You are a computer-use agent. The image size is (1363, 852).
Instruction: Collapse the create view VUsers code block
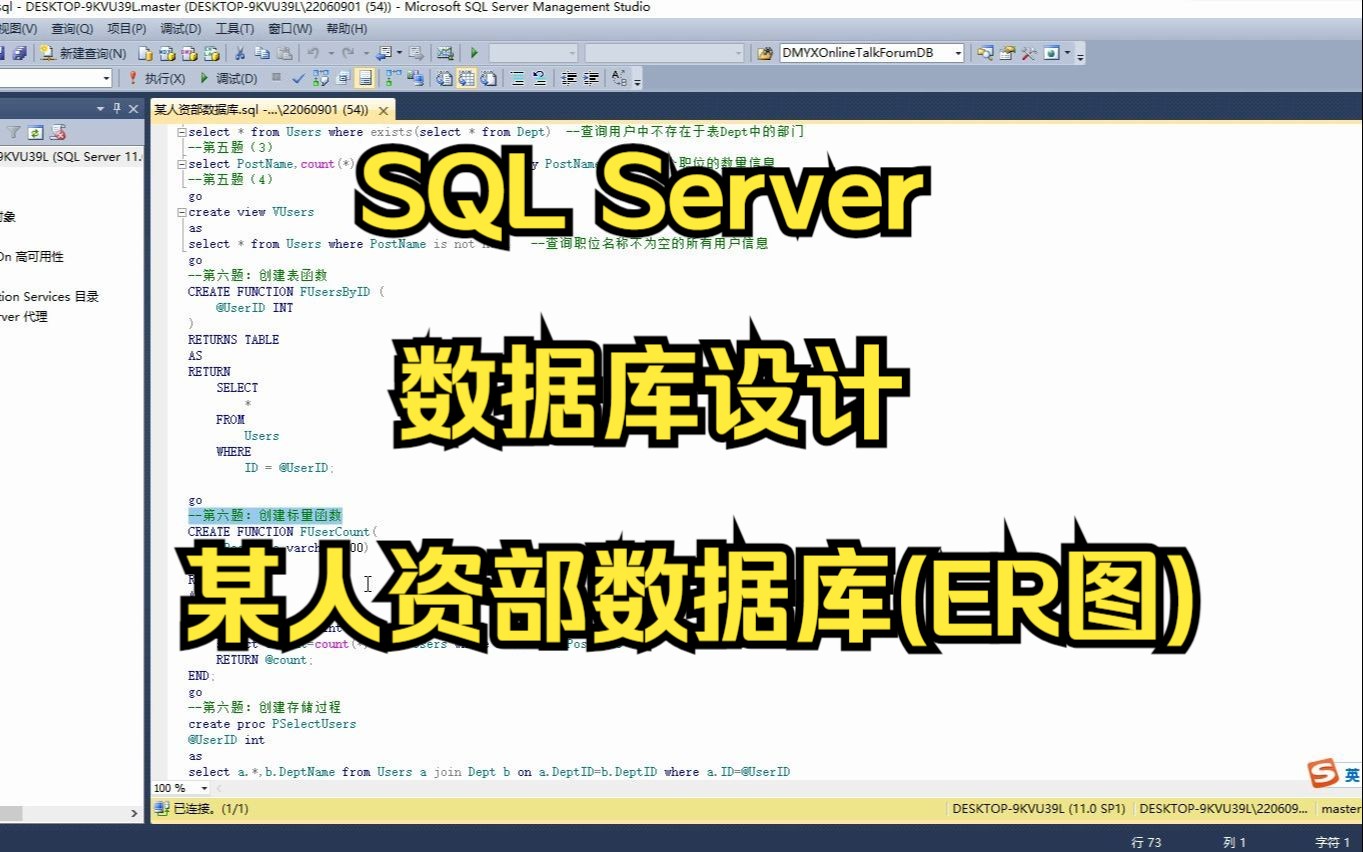(x=180, y=212)
